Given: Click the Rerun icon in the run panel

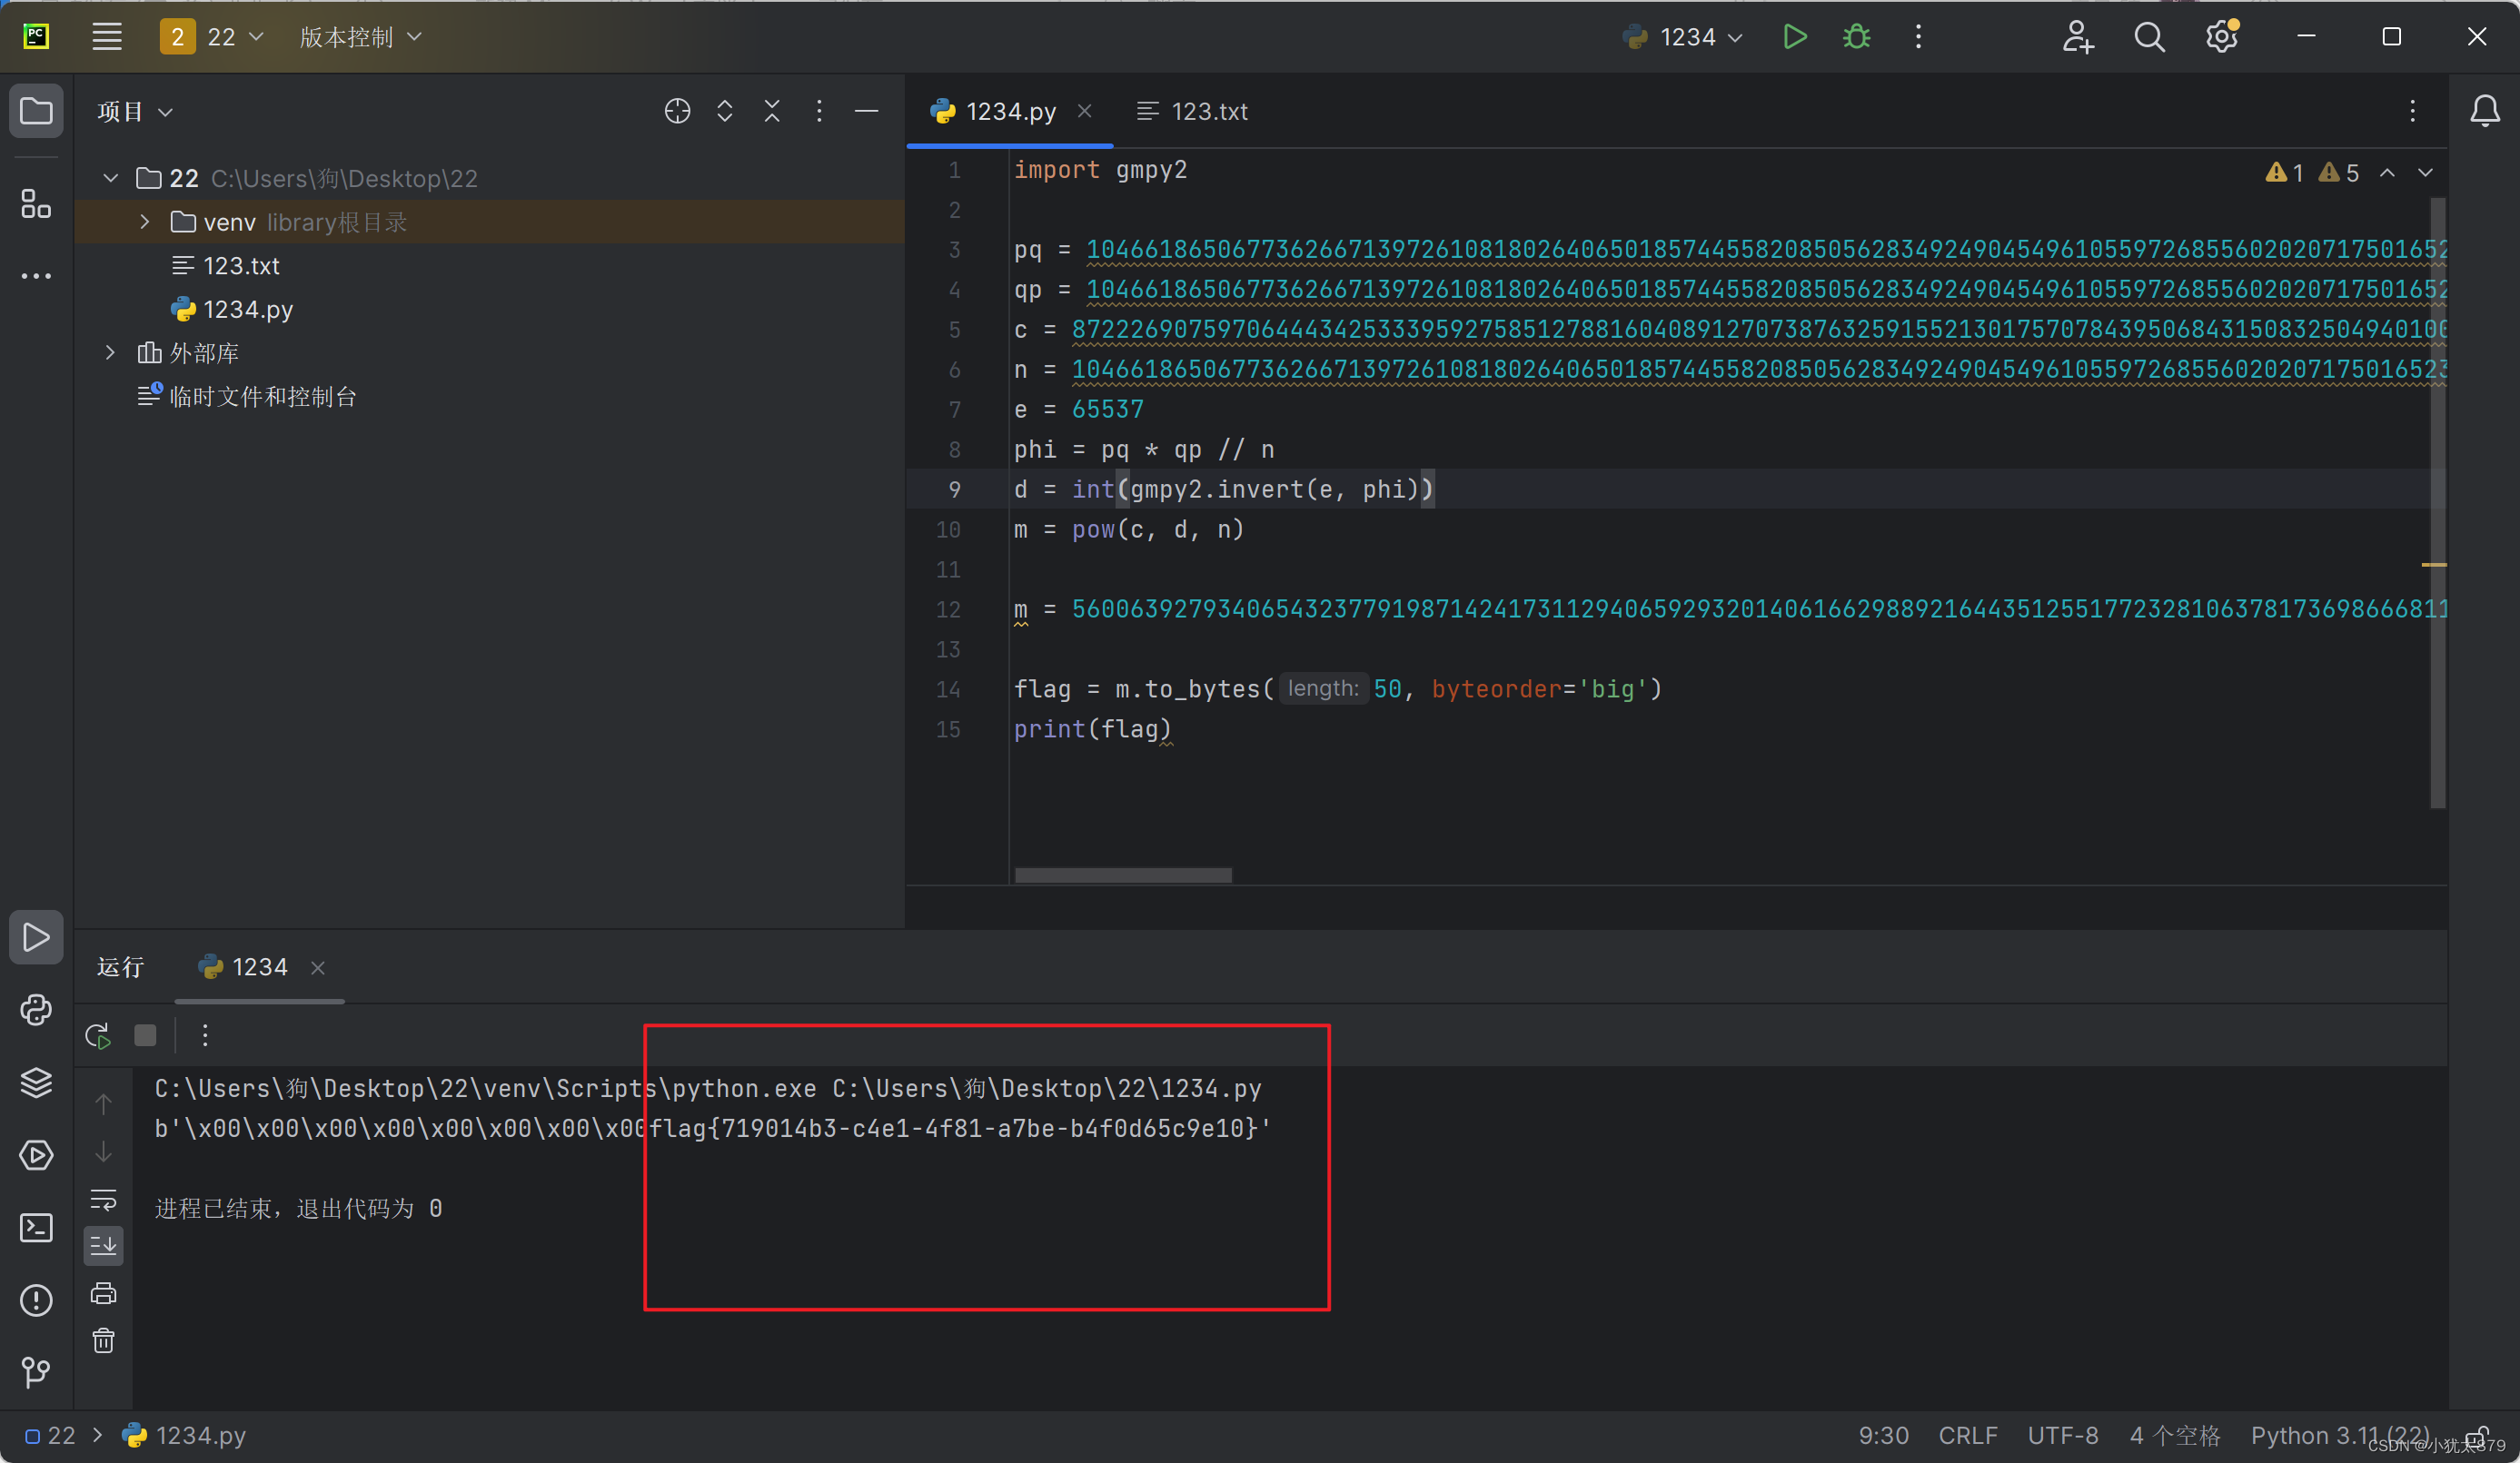Looking at the screenshot, I should [x=98, y=1035].
